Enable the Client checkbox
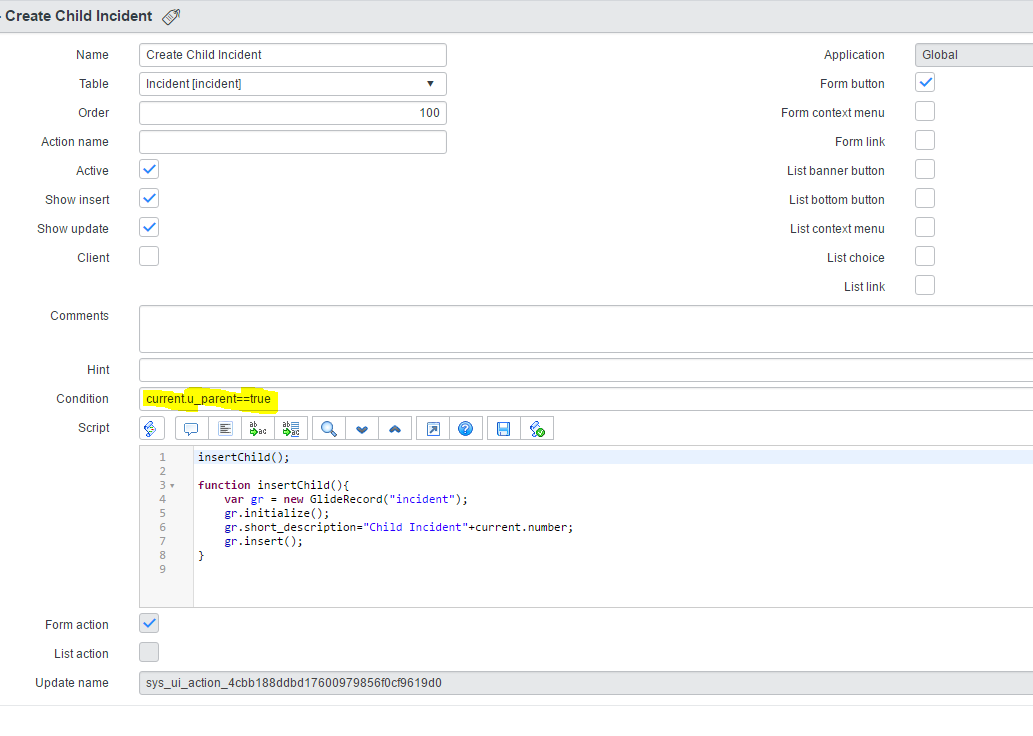Screen dimensions: 1033x736 coord(150,256)
